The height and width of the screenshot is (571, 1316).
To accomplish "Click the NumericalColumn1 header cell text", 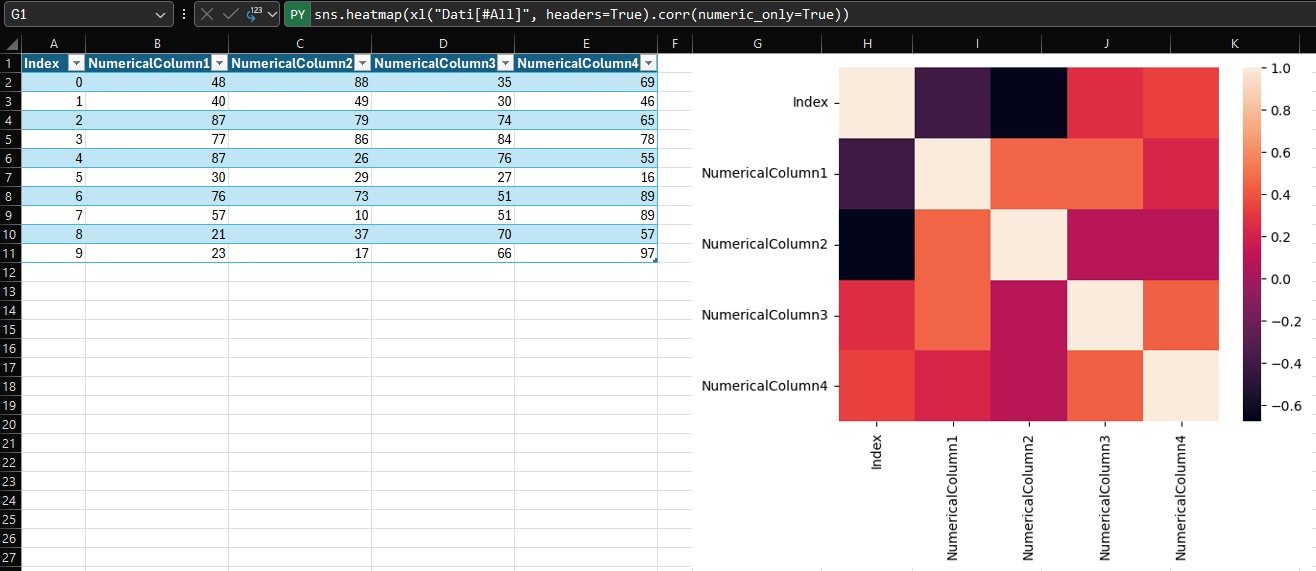I will point(148,62).
